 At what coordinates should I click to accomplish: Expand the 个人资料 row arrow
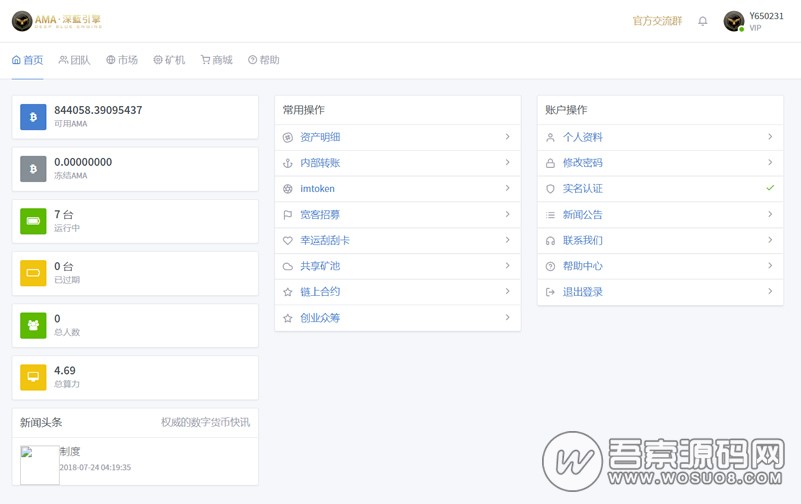point(770,137)
